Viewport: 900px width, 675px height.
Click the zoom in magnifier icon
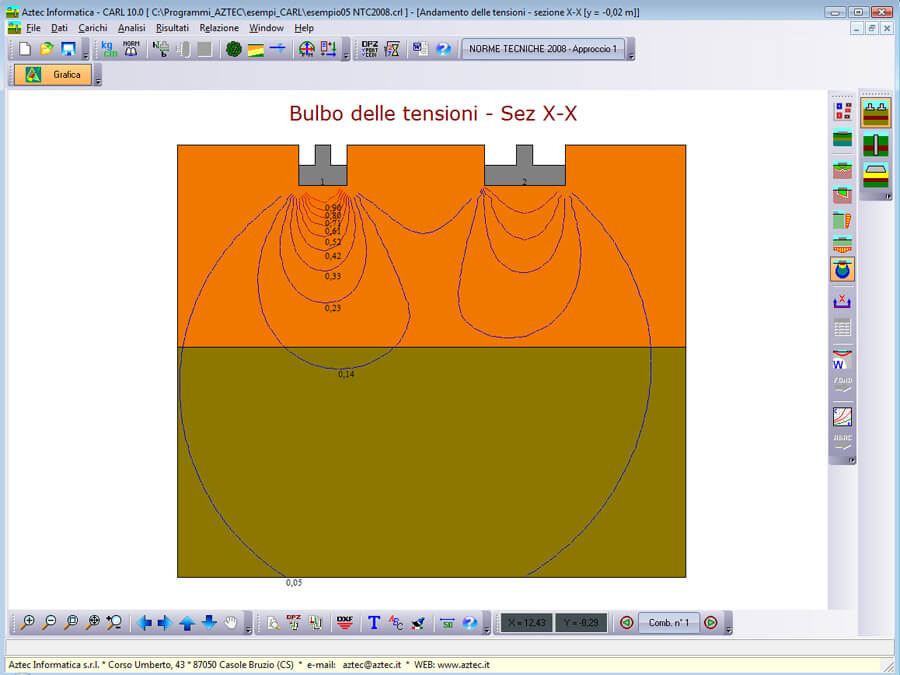[28, 622]
